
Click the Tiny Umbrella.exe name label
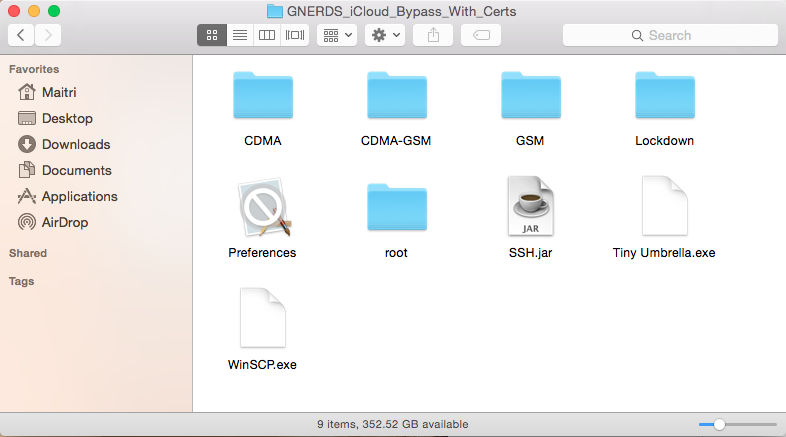pyautogui.click(x=664, y=253)
